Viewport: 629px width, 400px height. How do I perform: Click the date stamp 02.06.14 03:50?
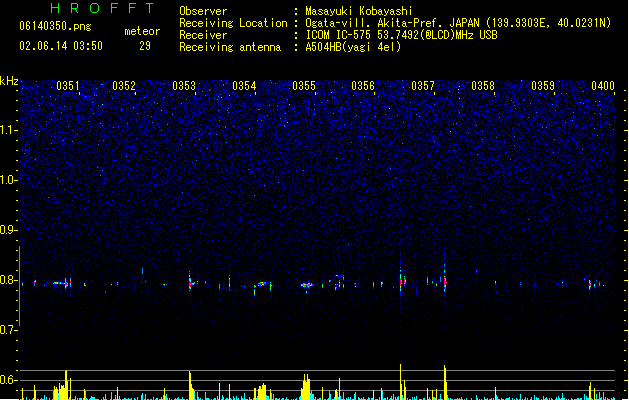click(x=61, y=46)
